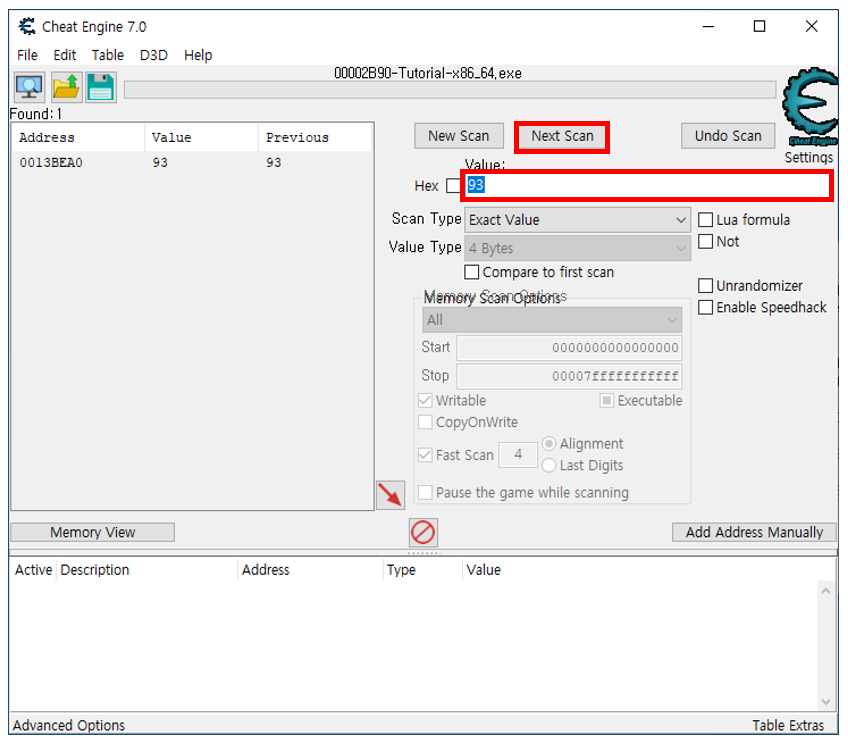Open the Table menu
Image resolution: width=848 pixels, height=746 pixels.
click(x=108, y=55)
